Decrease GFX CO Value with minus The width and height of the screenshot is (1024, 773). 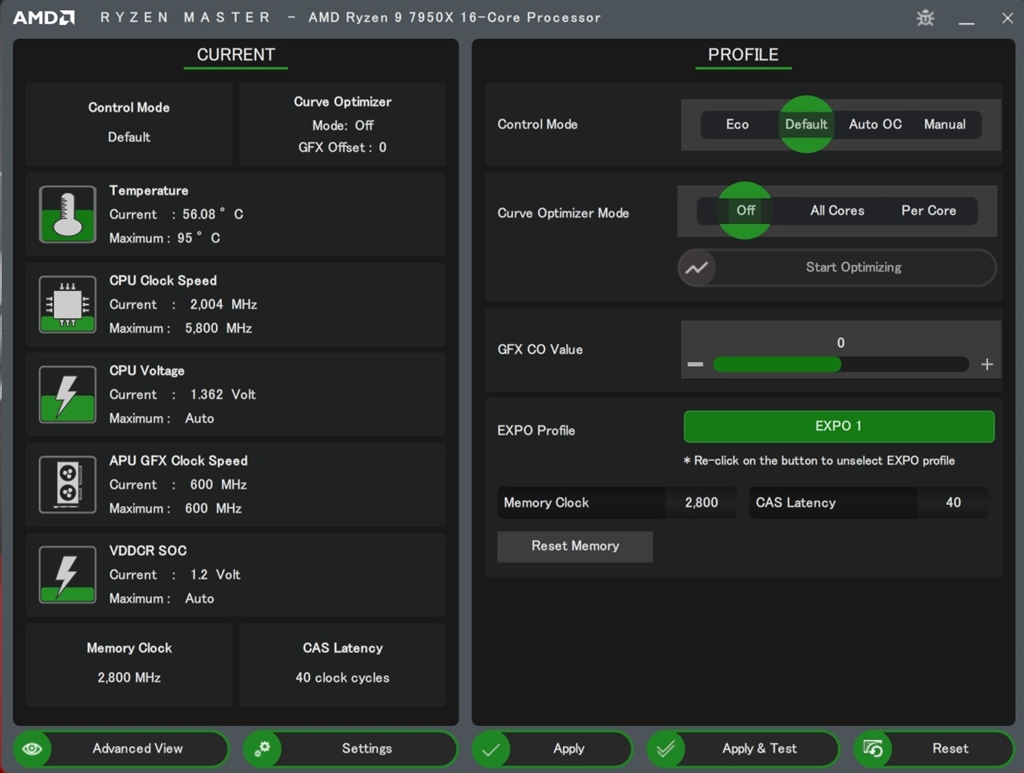(x=696, y=364)
